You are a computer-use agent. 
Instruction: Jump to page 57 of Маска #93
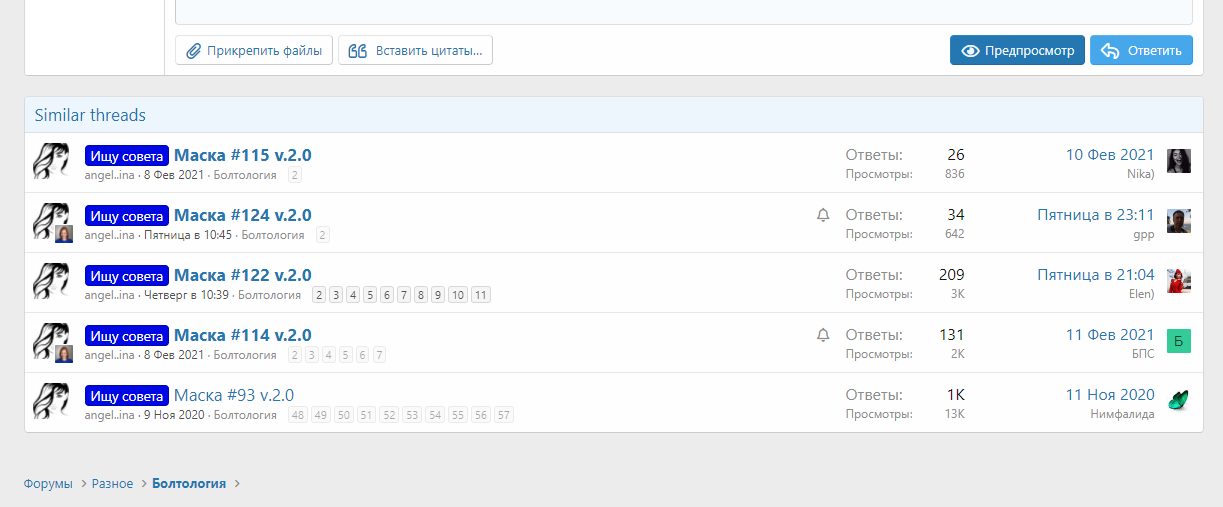pyautogui.click(x=503, y=415)
